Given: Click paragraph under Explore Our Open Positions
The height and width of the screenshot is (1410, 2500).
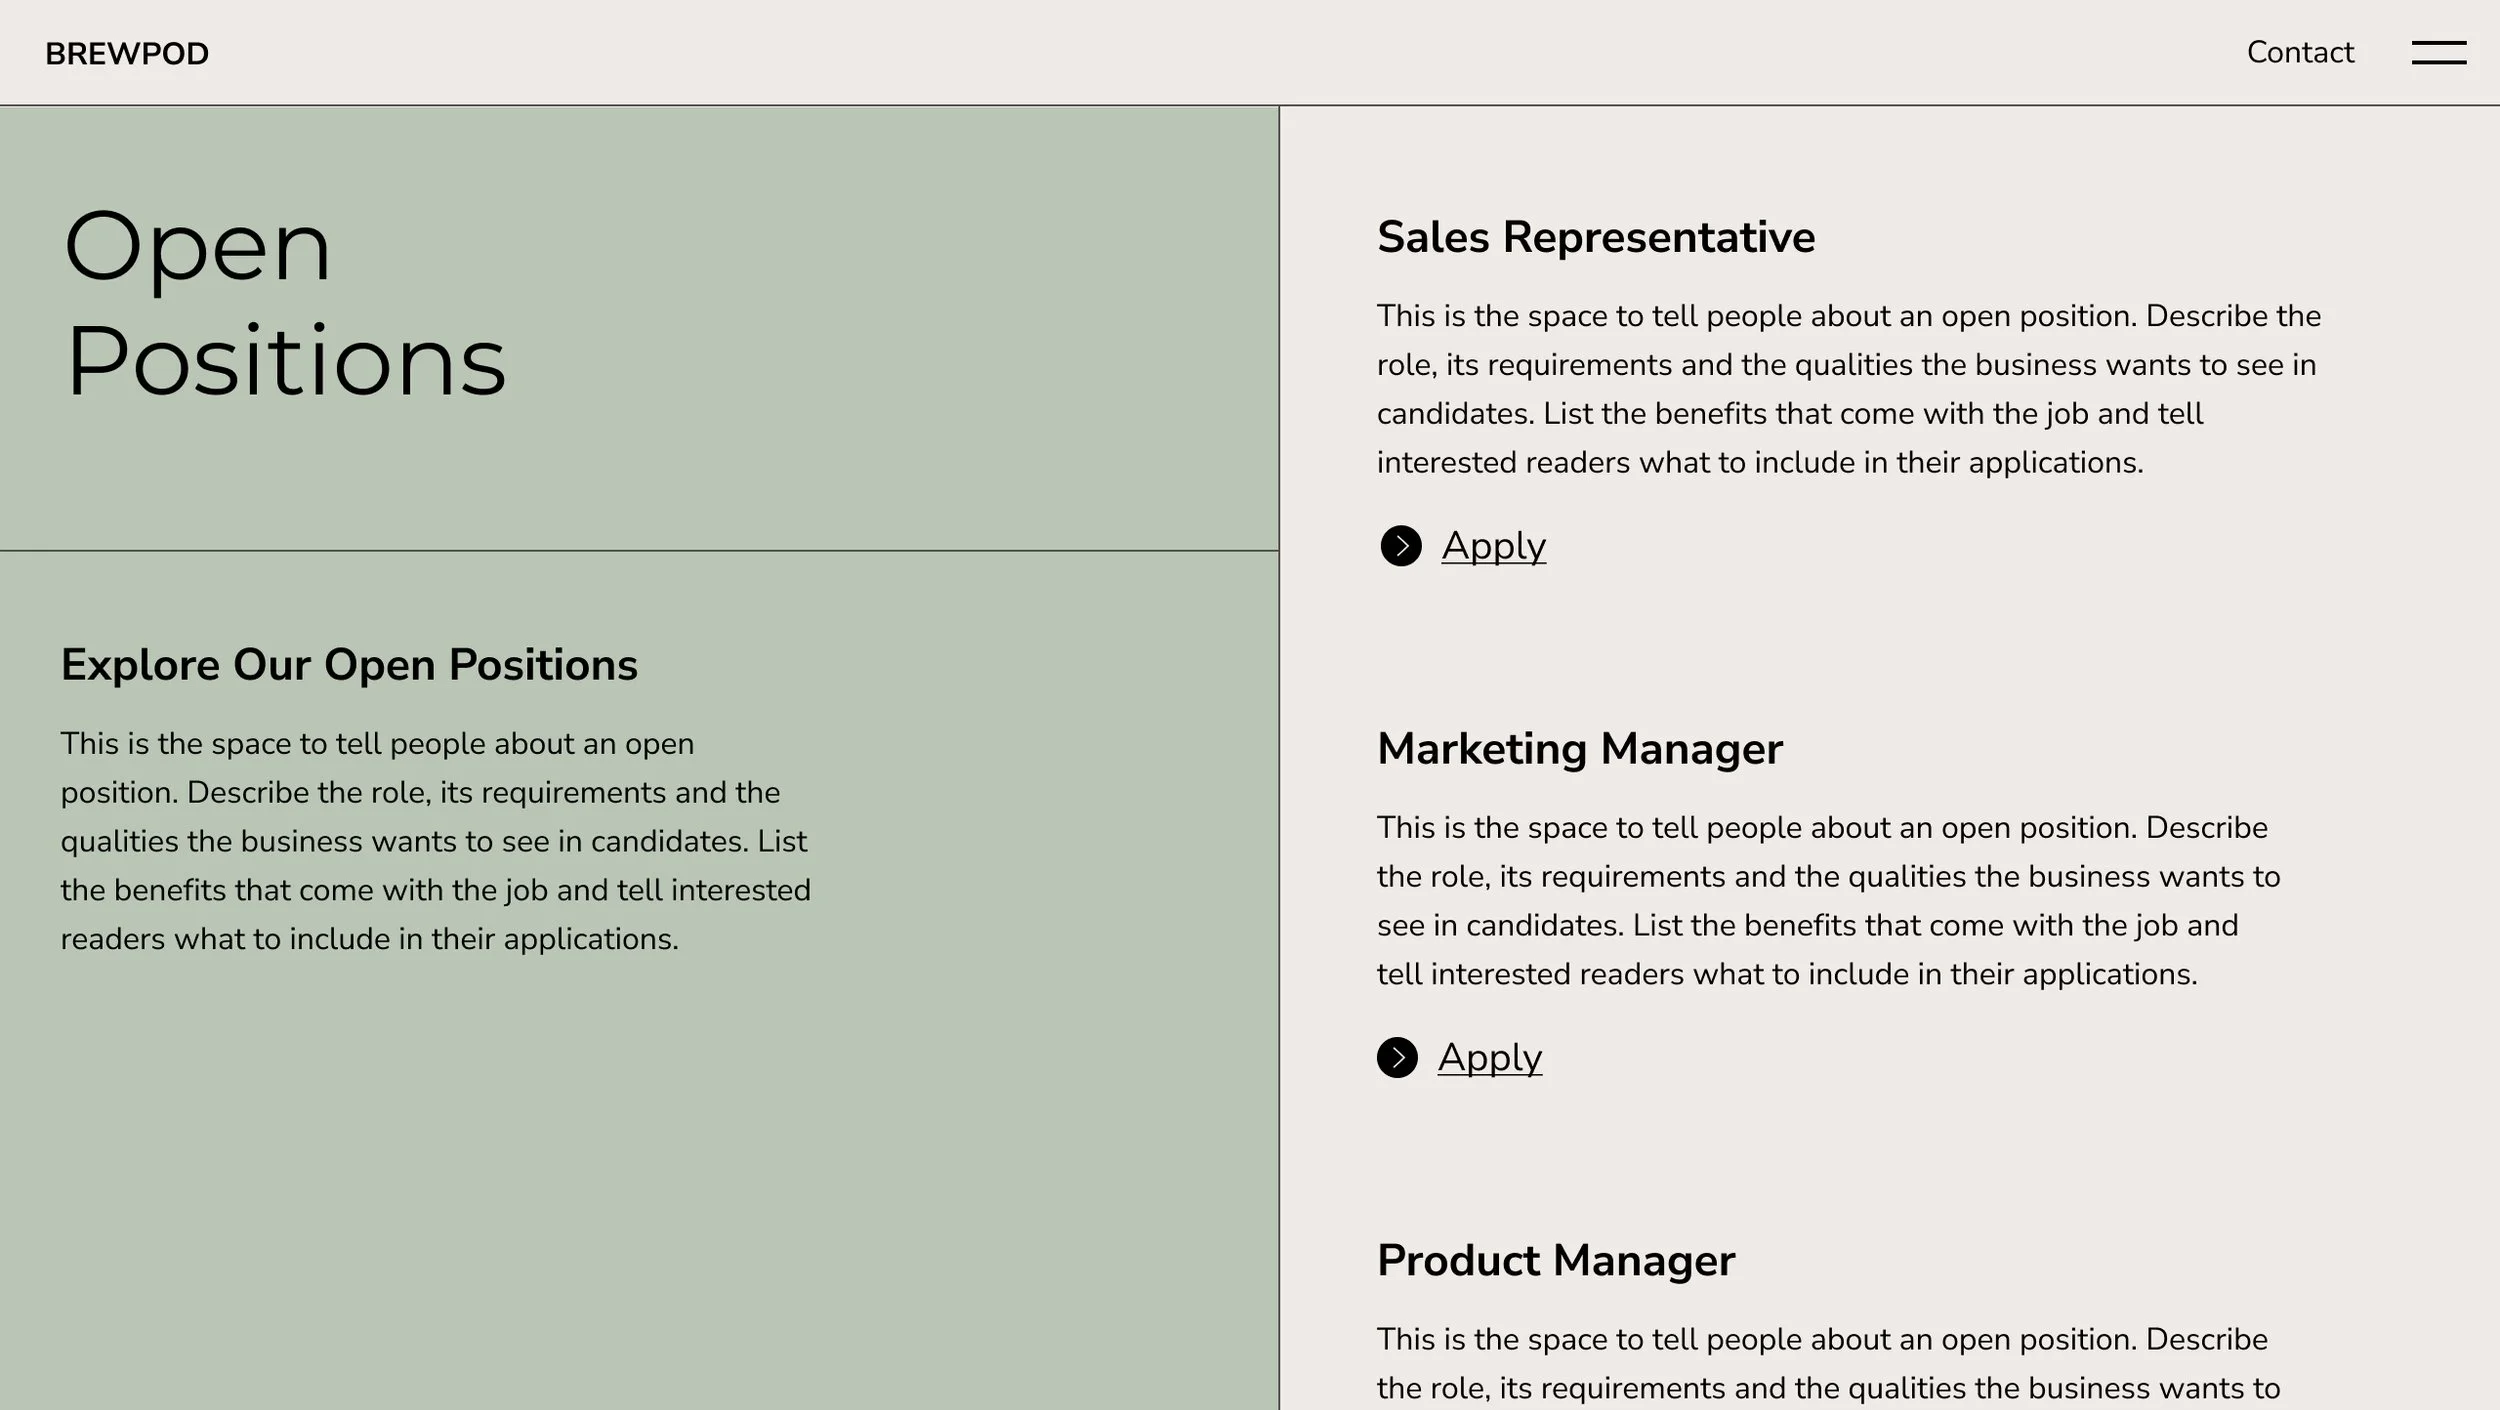Looking at the screenshot, I should (x=435, y=841).
